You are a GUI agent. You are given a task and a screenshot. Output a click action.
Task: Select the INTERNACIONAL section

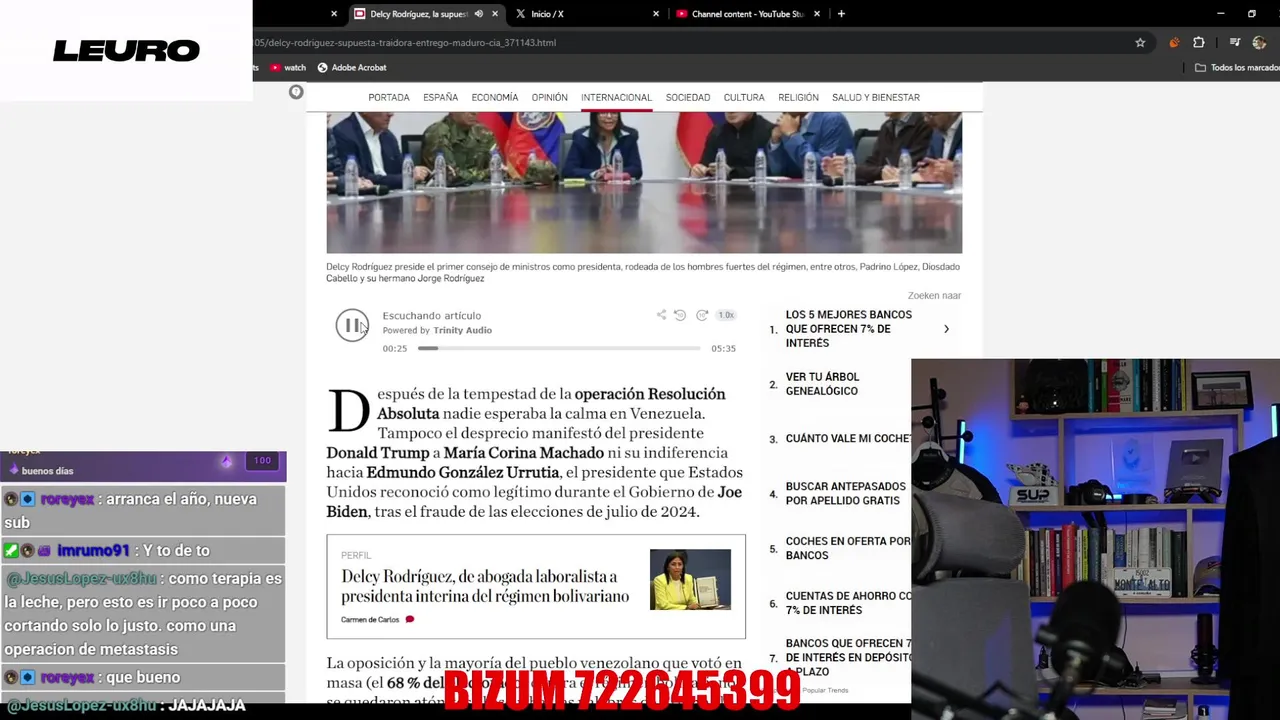[616, 97]
